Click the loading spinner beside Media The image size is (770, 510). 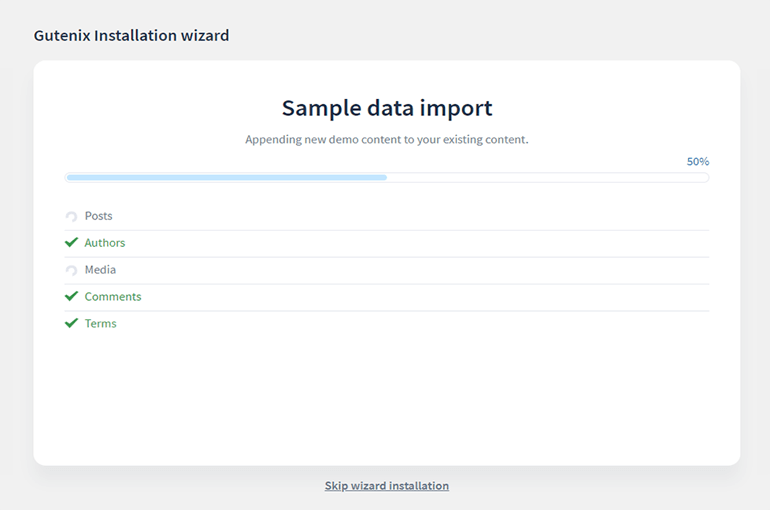(x=71, y=270)
